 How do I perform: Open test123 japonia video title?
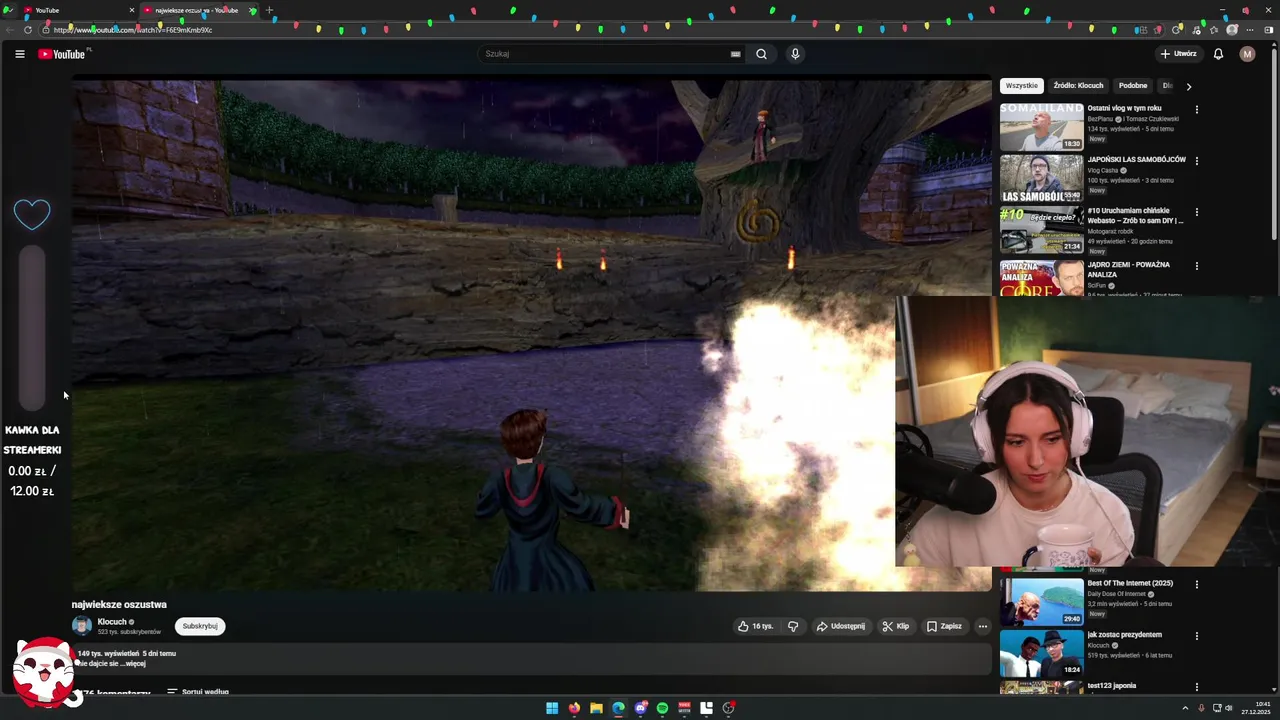1112,686
